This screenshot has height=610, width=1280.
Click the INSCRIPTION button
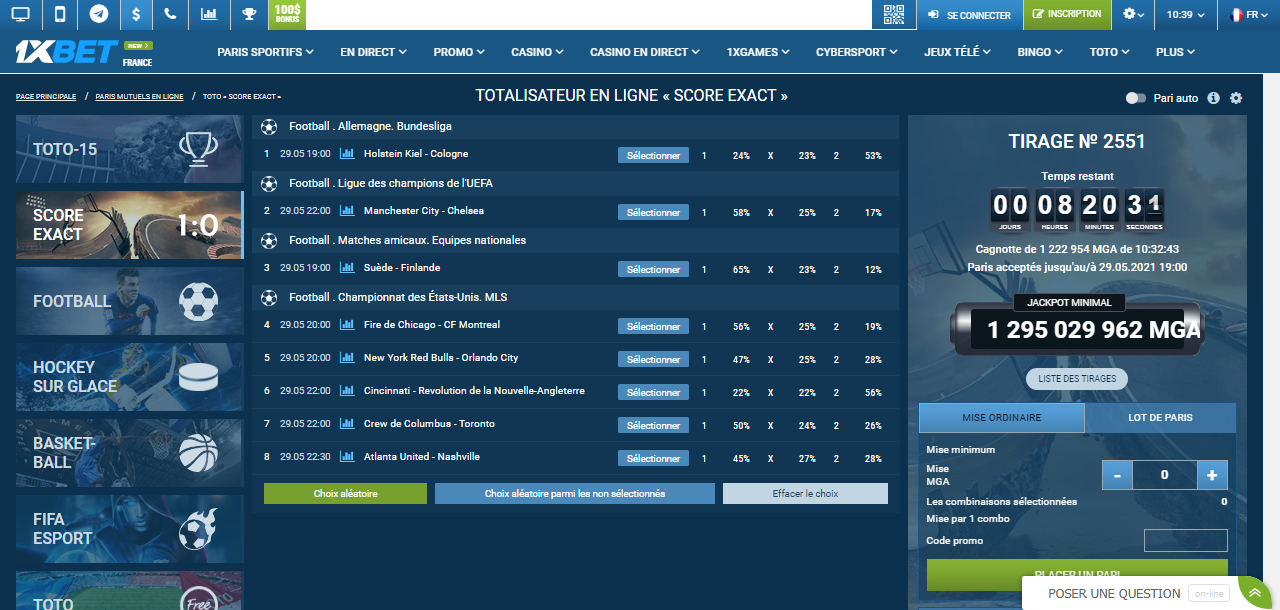pos(1067,14)
